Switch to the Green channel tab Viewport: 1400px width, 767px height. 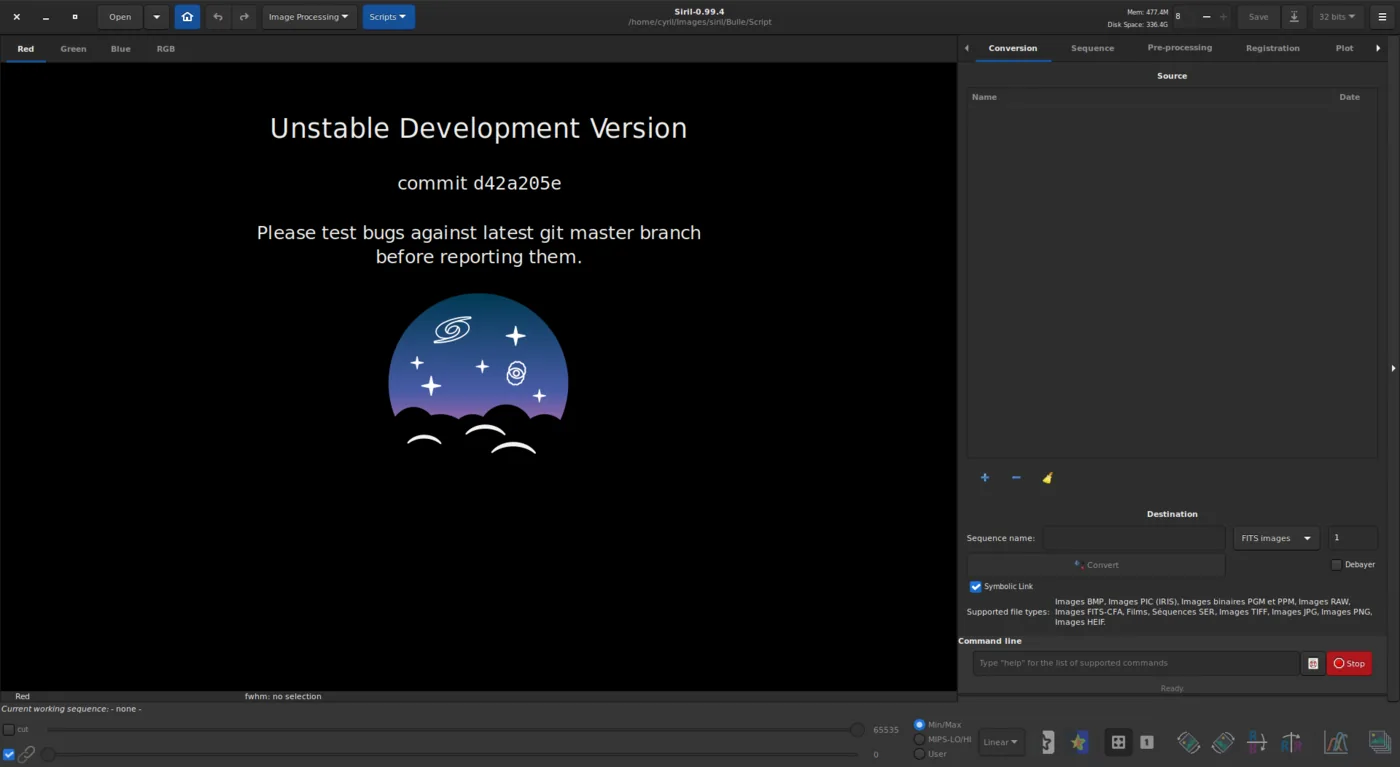pyautogui.click(x=73, y=49)
